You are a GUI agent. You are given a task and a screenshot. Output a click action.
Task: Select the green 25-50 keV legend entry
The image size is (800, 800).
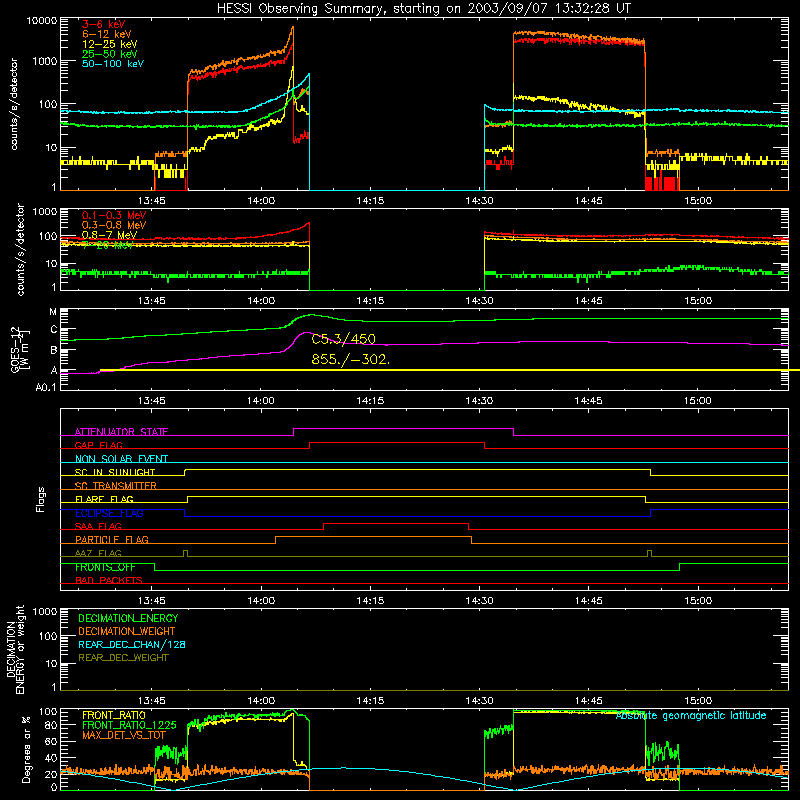(110, 54)
